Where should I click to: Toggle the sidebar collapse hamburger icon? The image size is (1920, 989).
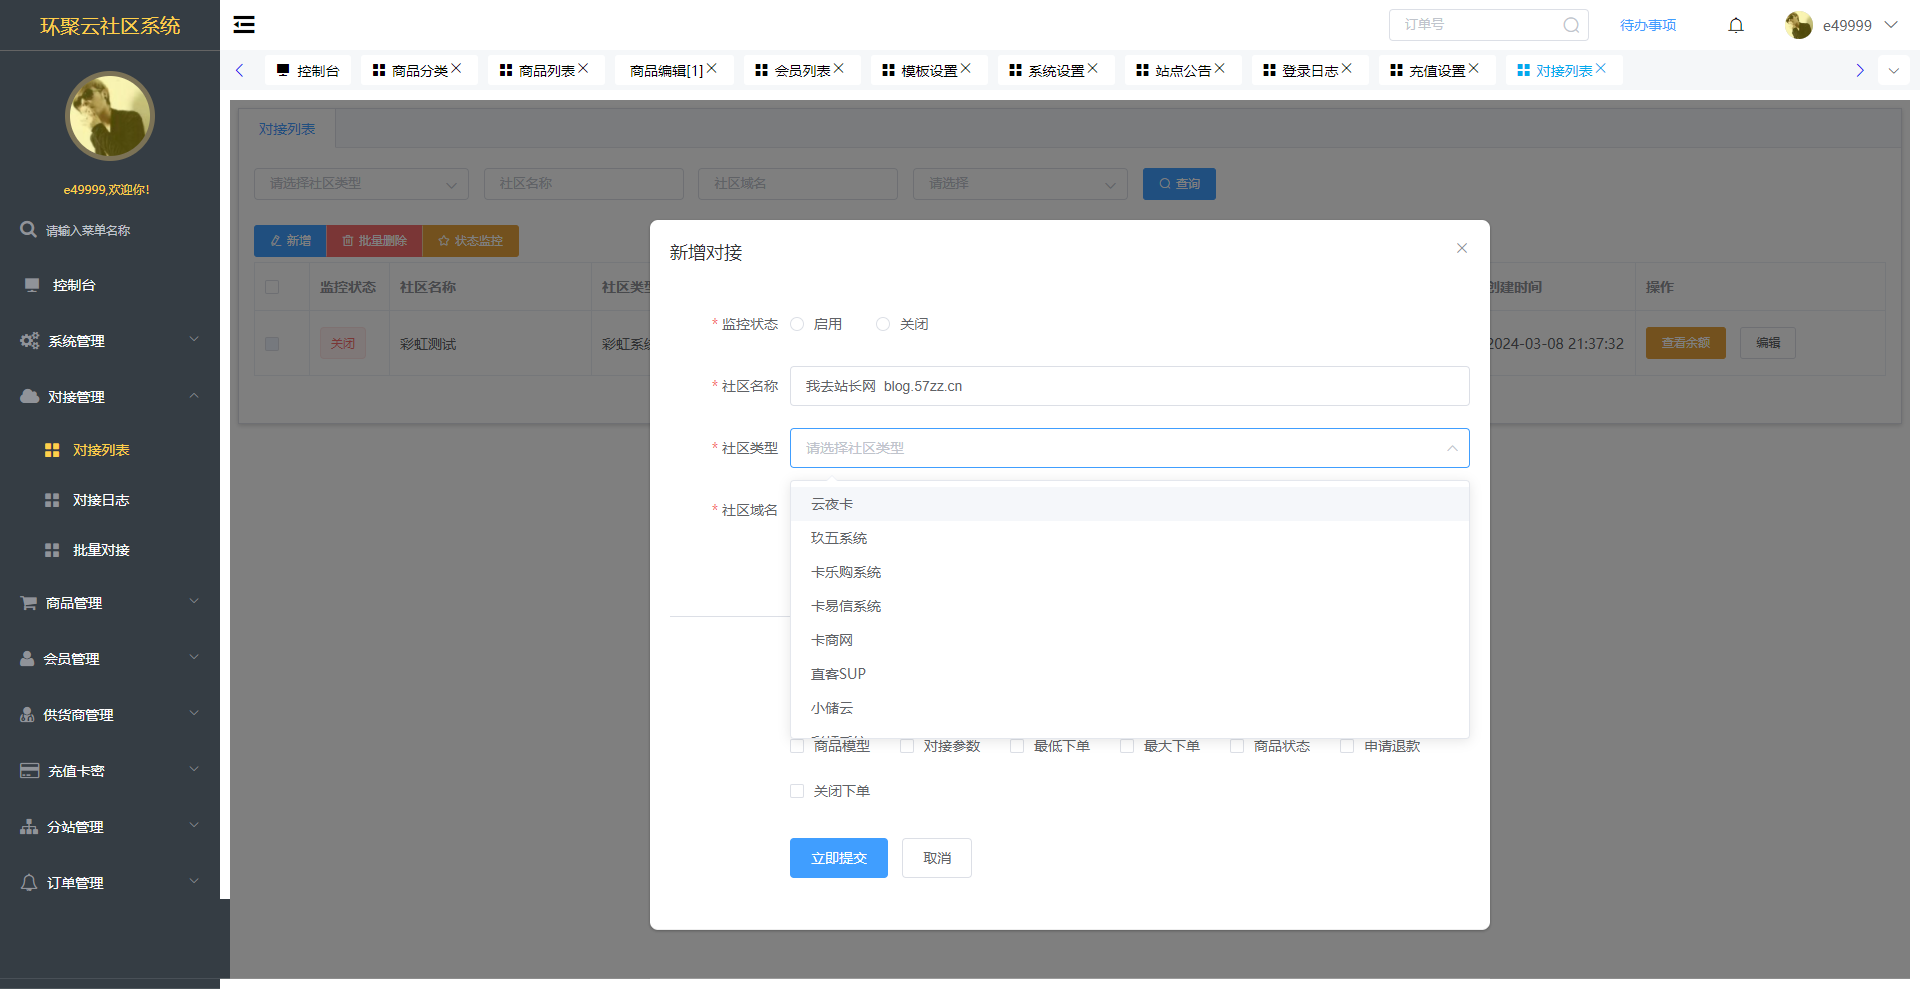244,25
